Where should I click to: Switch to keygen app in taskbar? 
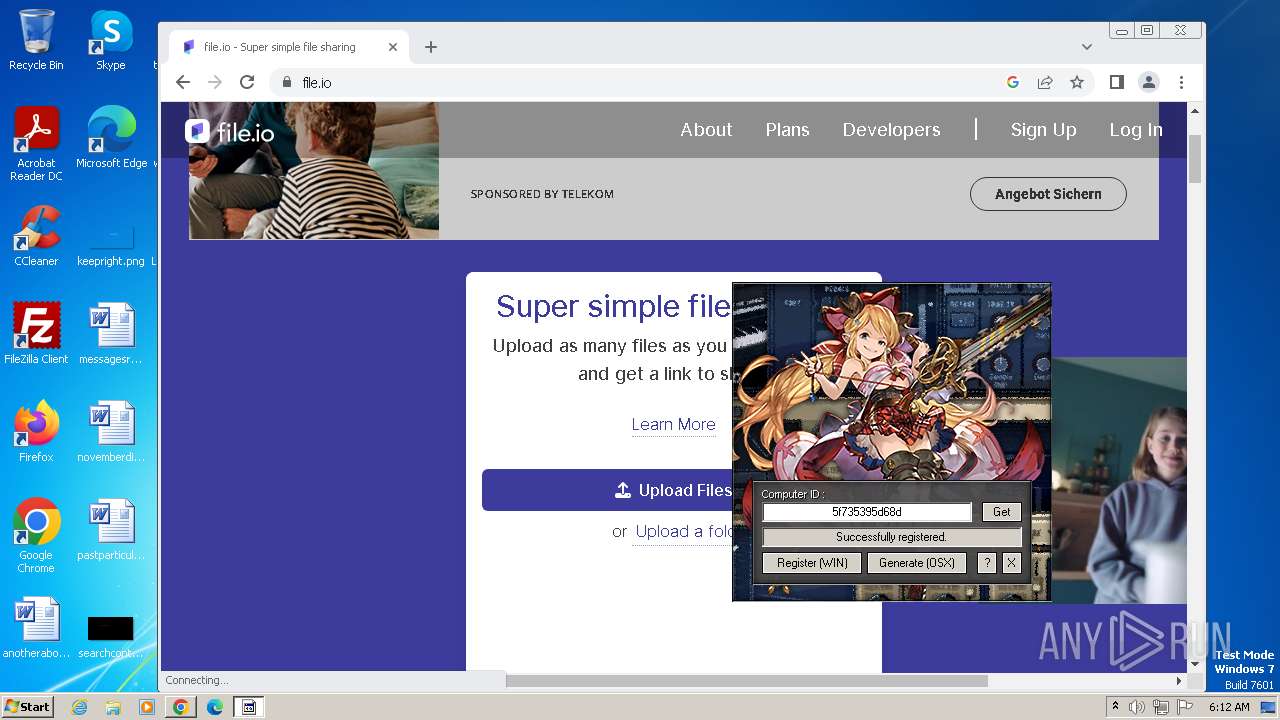point(249,707)
